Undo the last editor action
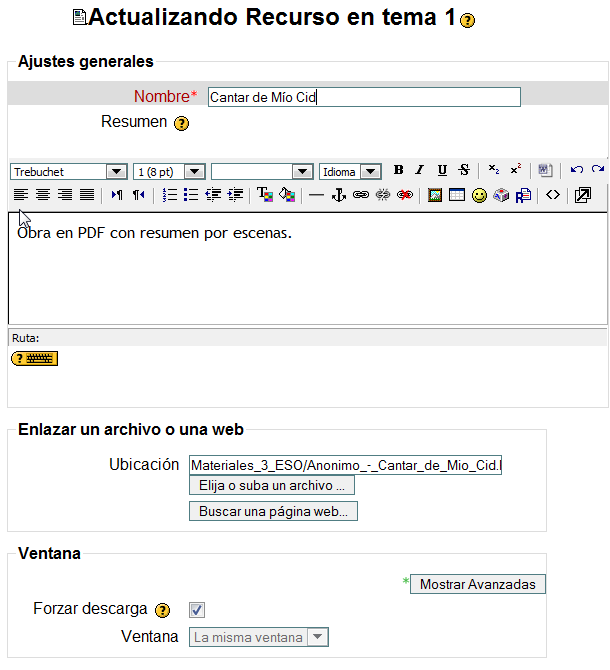 [x=577, y=171]
